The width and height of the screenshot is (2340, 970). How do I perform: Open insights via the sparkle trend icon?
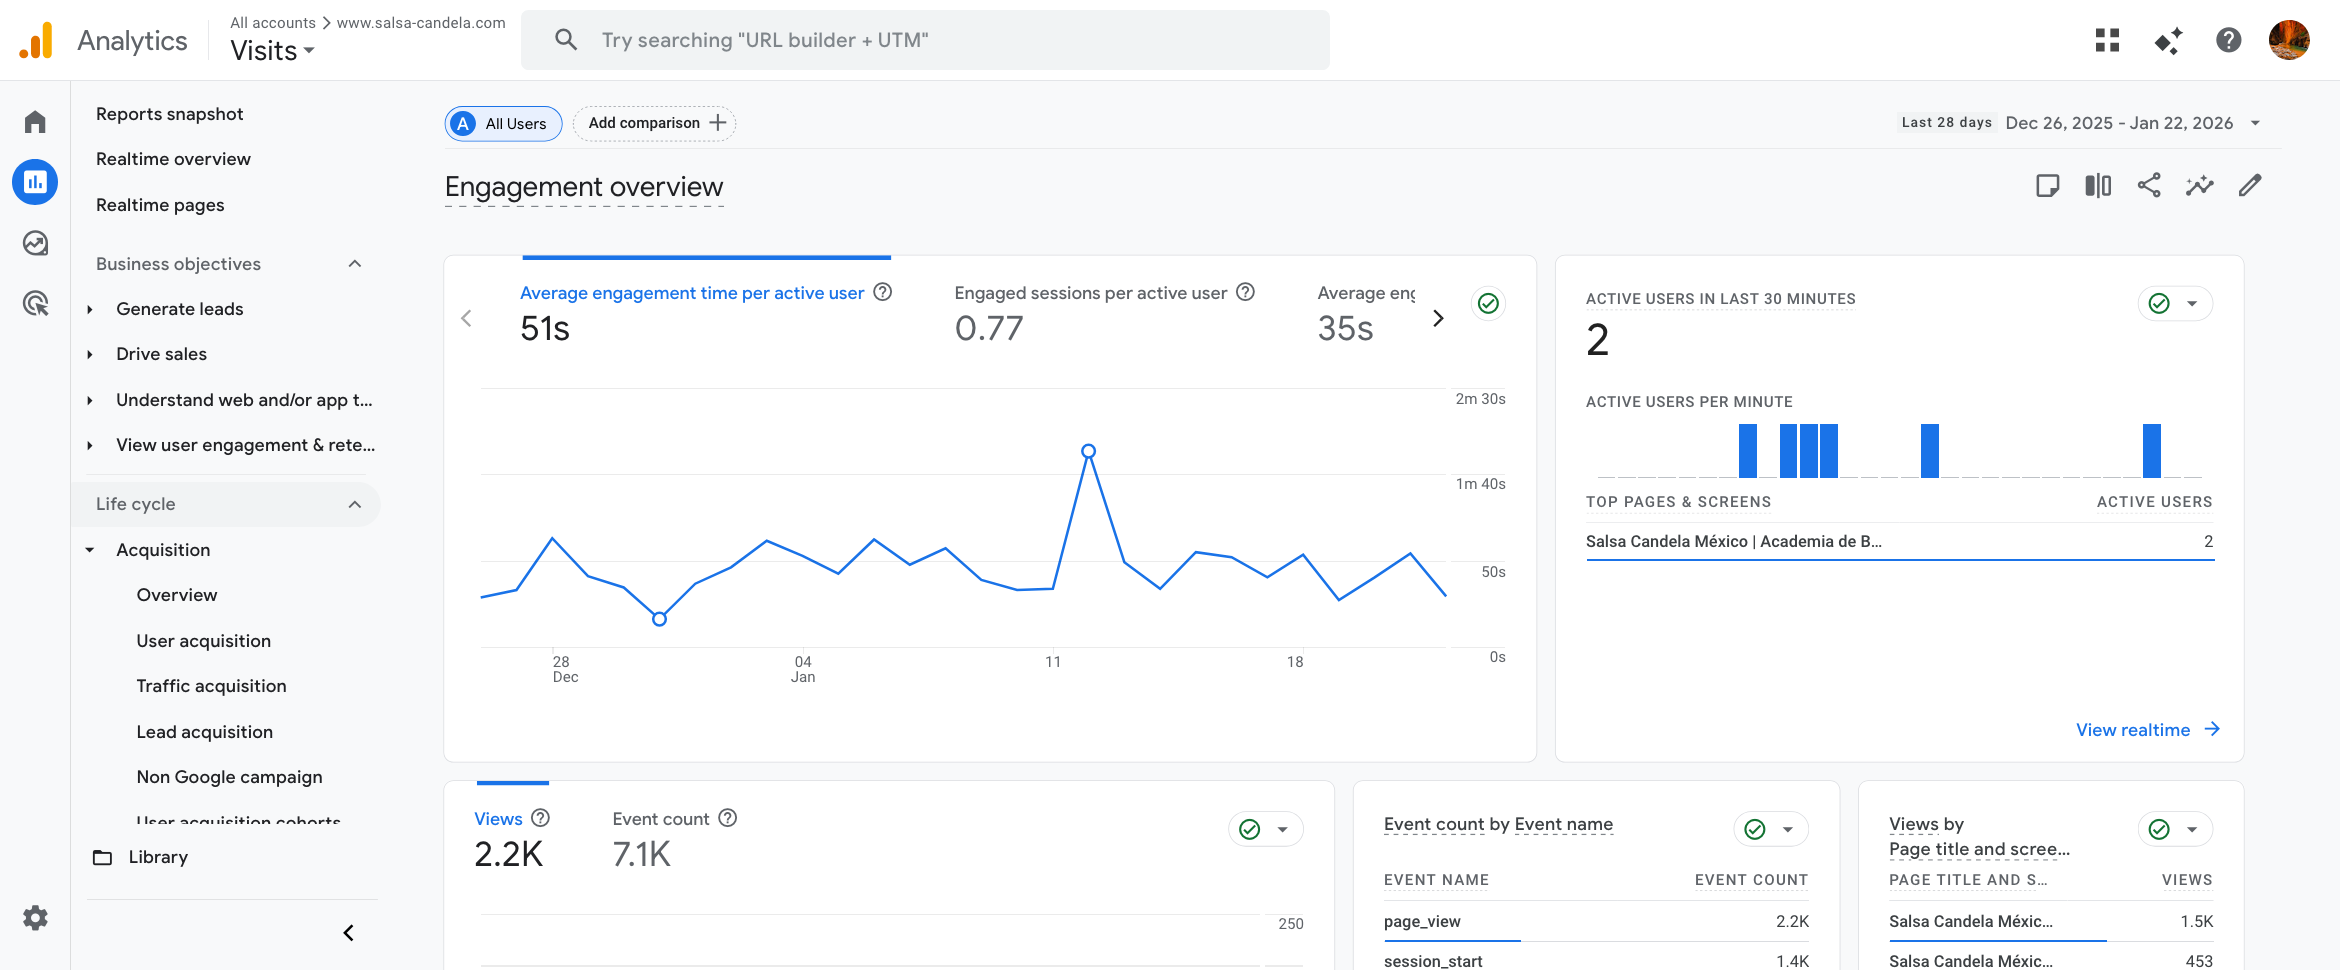click(x=2199, y=185)
